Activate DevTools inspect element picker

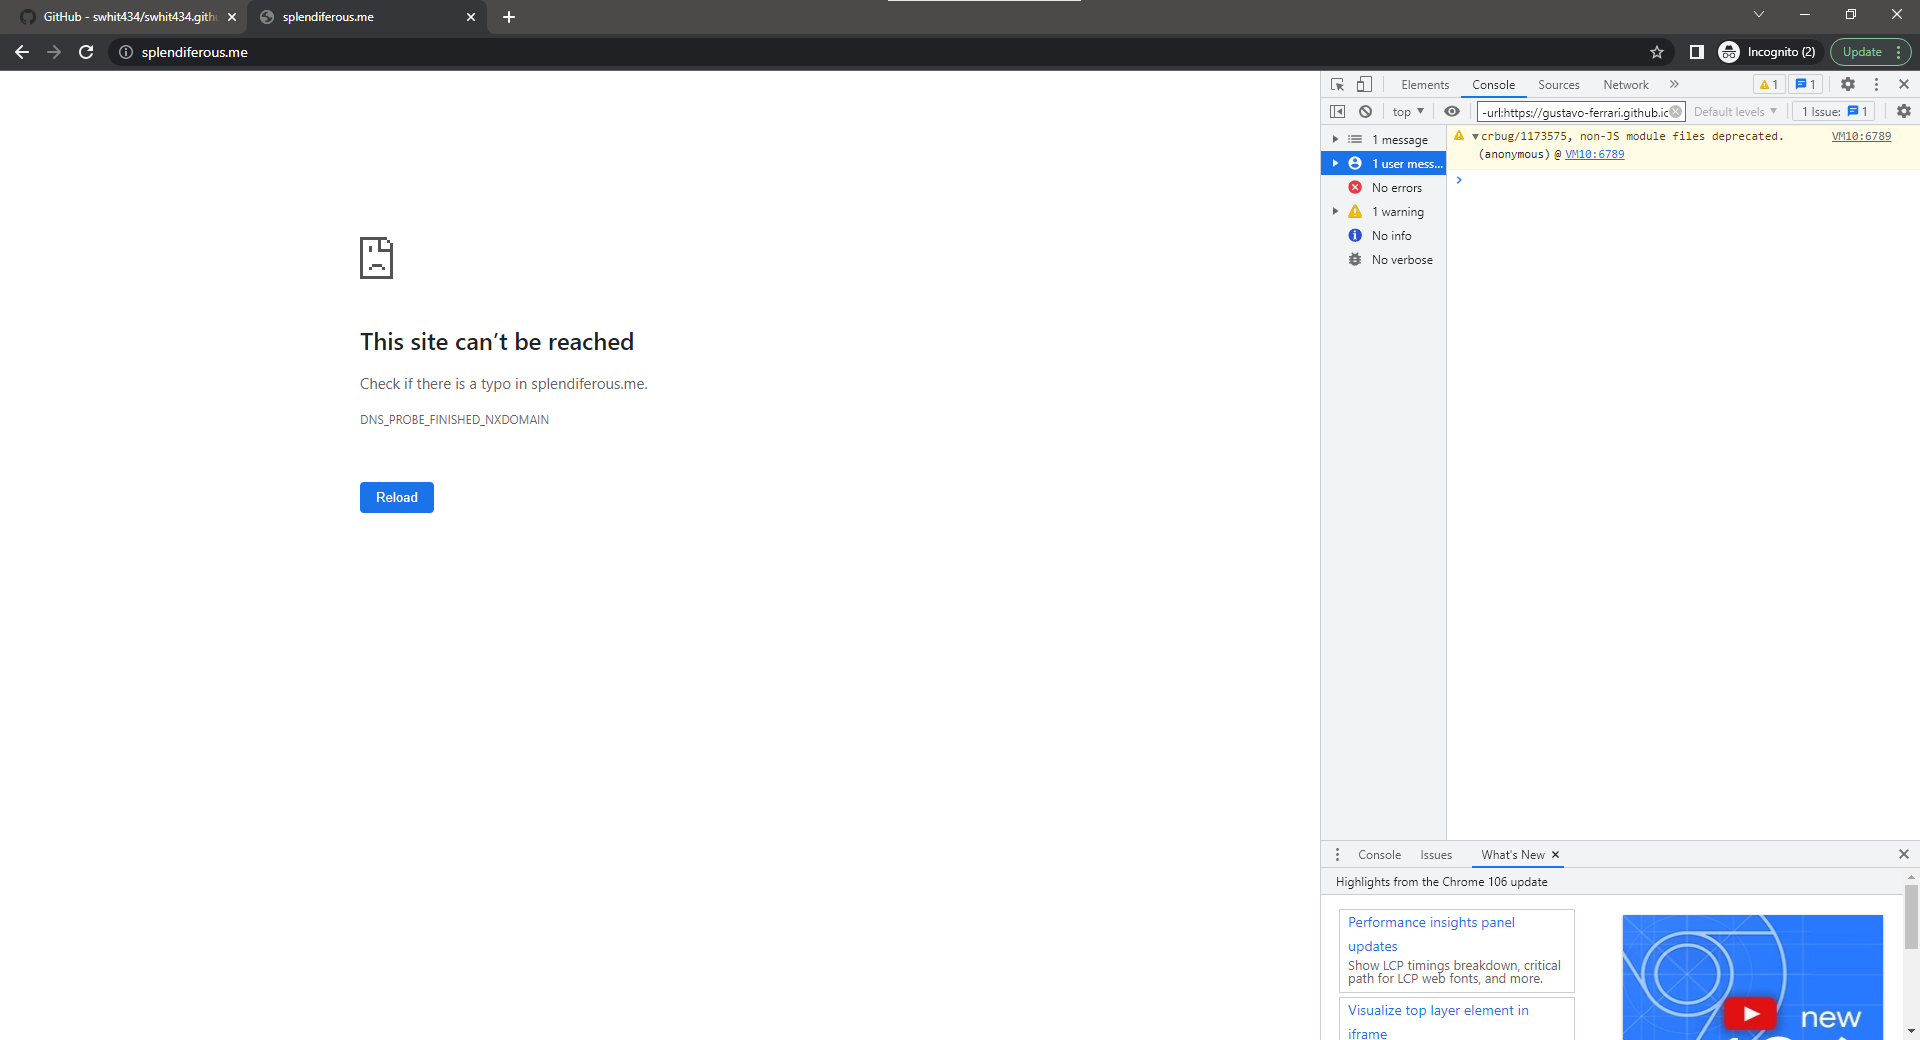(1338, 85)
